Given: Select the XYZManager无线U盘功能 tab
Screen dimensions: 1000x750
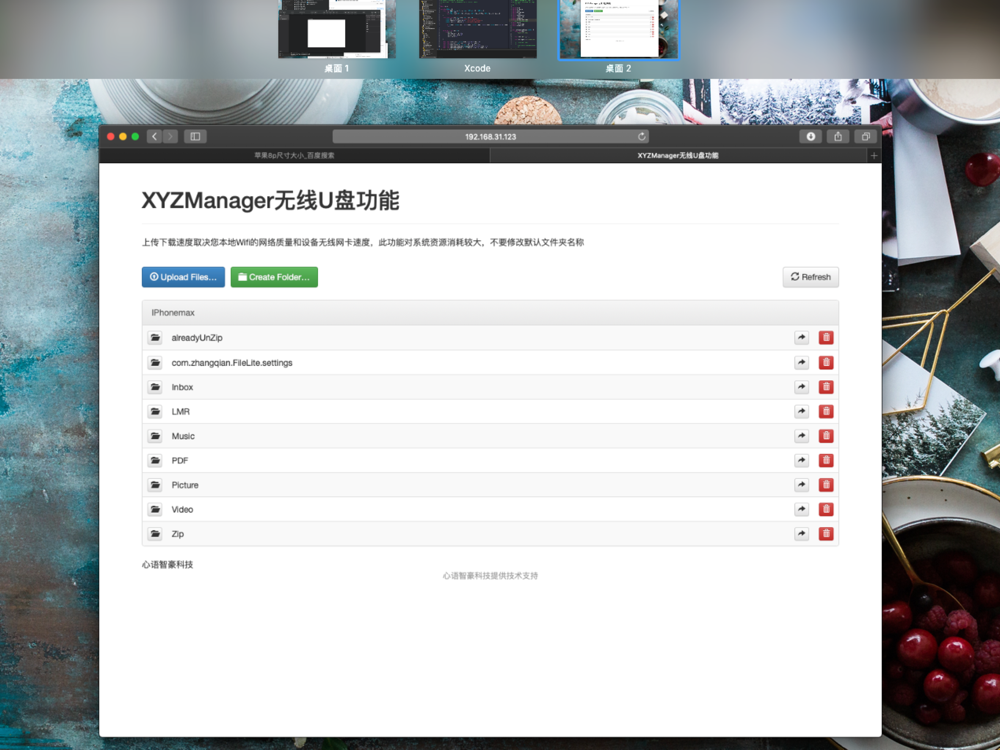Looking at the screenshot, I should (678, 156).
